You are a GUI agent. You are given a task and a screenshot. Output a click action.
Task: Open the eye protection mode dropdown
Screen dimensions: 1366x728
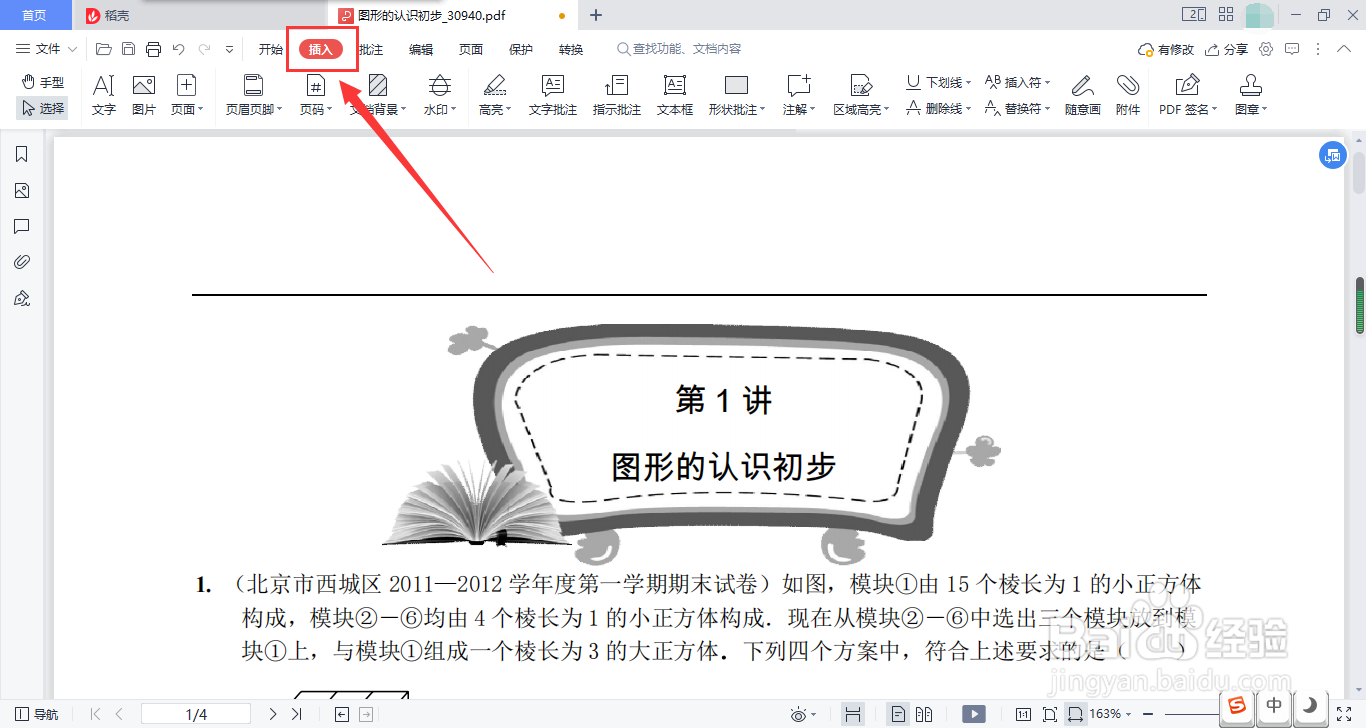[x=803, y=714]
